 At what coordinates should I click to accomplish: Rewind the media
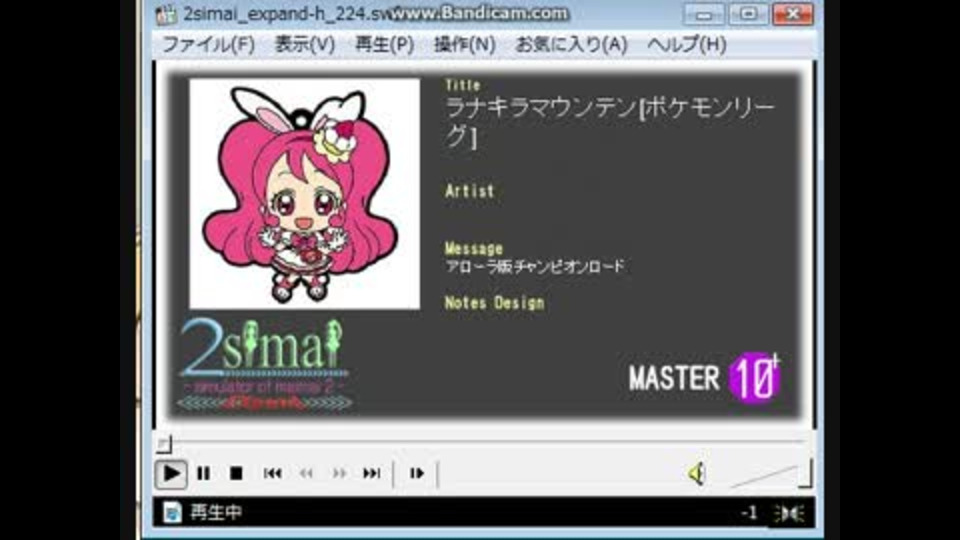pyautogui.click(x=306, y=473)
